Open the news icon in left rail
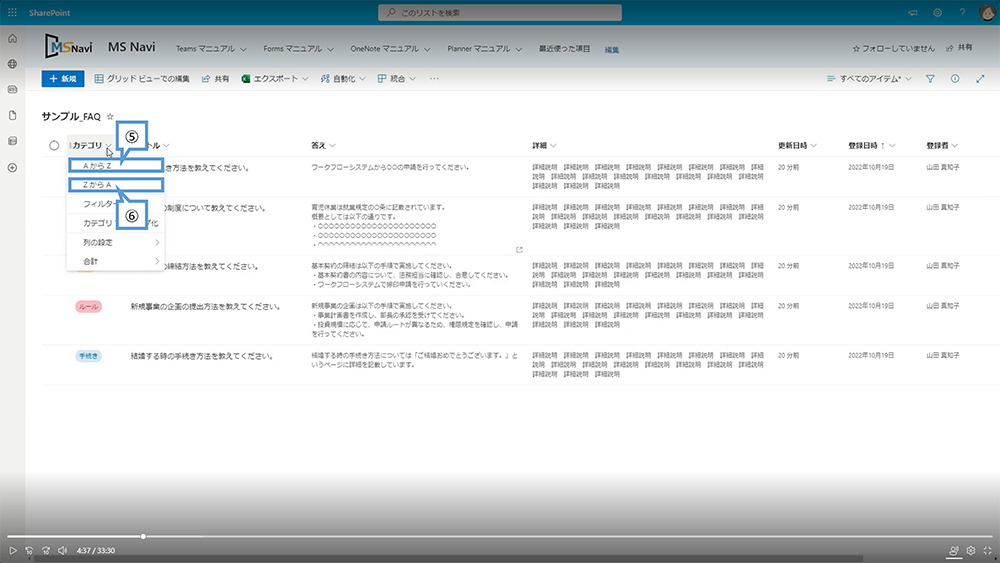The image size is (1000, 563). [x=12, y=90]
